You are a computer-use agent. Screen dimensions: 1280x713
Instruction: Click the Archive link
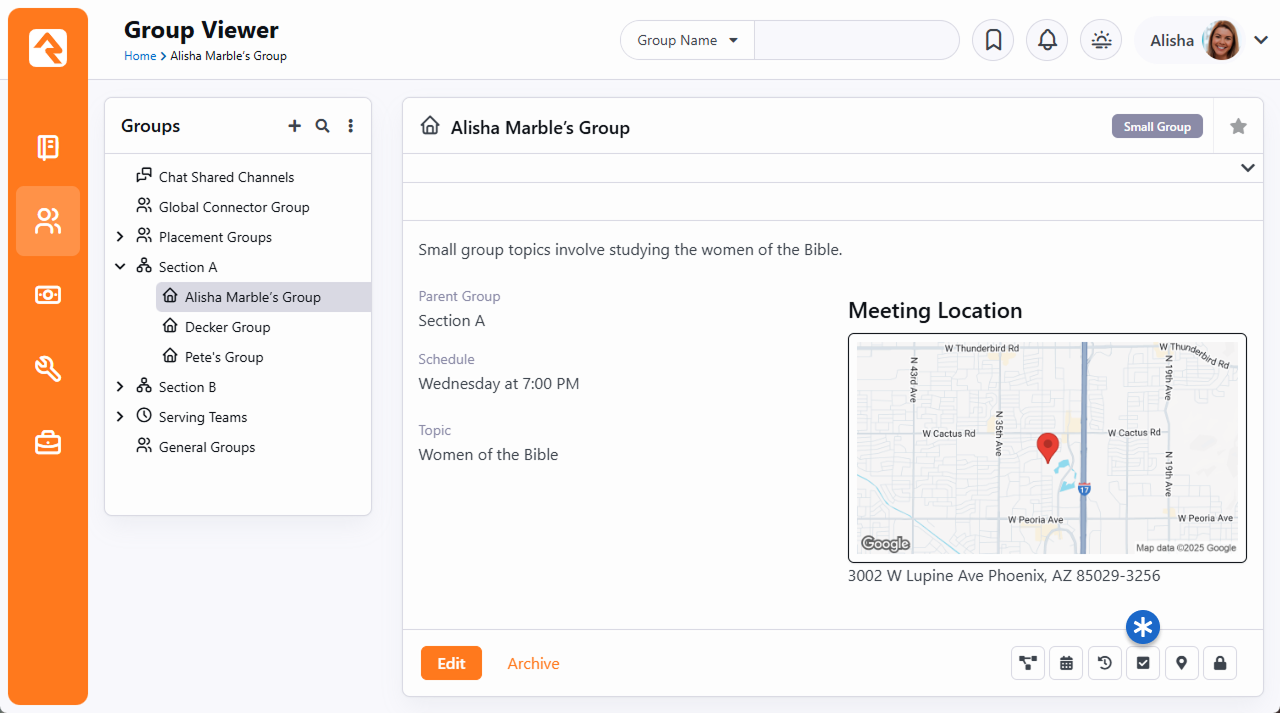[533, 663]
